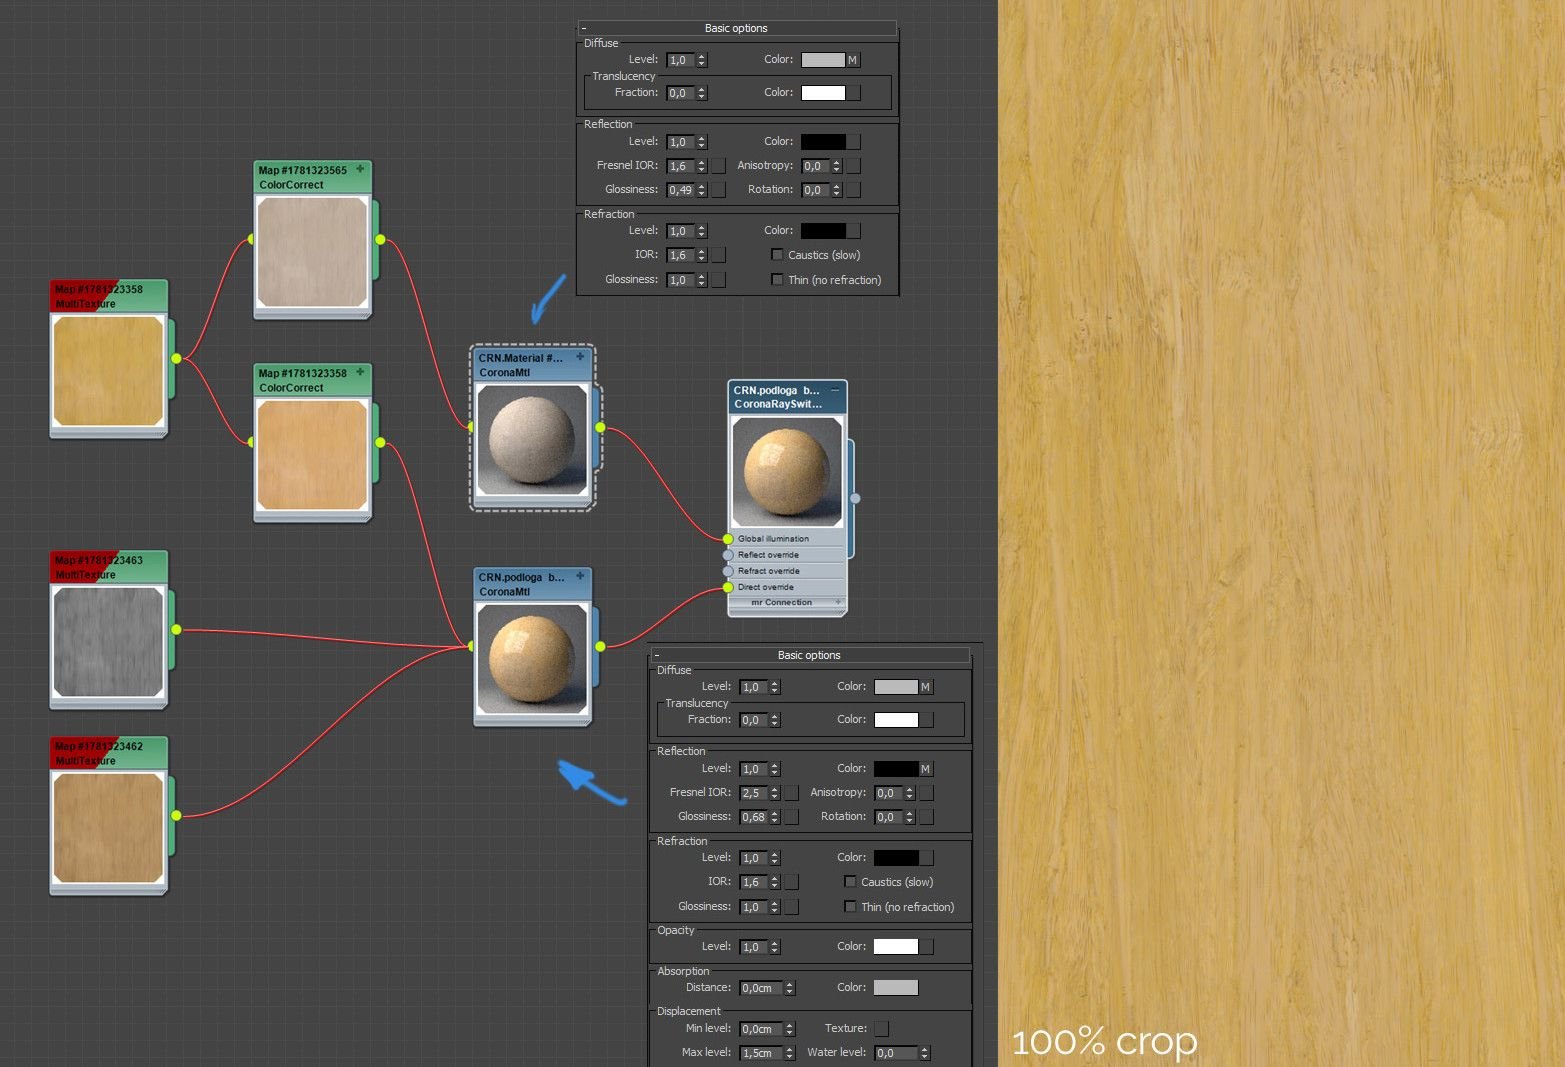Click the Displacement Max level 1,5cm field
This screenshot has width=1565, height=1067.
759,1053
